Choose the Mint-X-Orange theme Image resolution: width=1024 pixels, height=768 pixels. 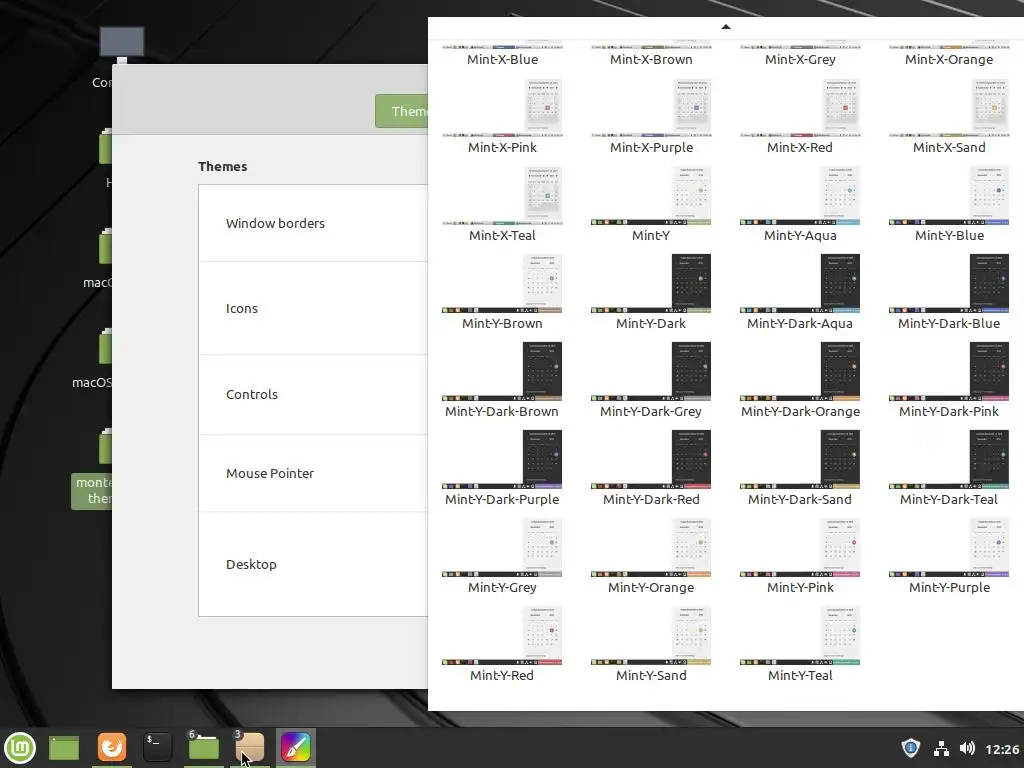tap(949, 52)
